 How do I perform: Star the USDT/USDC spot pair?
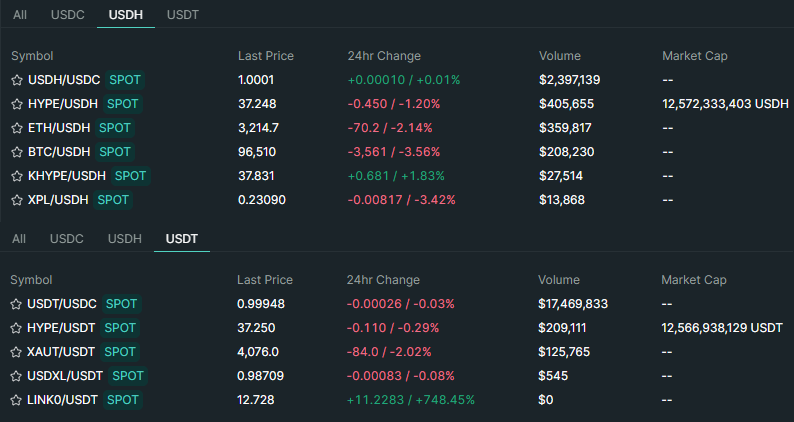pyautogui.click(x=17, y=304)
